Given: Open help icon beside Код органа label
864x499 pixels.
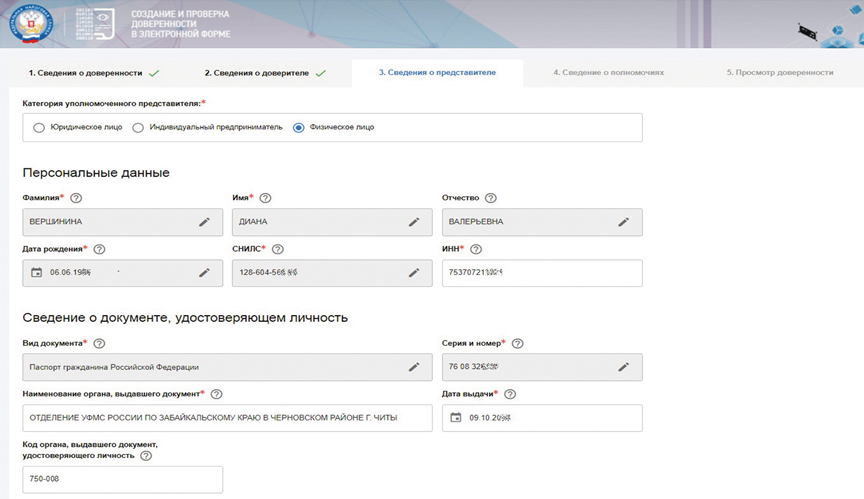Looking at the screenshot, I should pyautogui.click(x=146, y=456).
